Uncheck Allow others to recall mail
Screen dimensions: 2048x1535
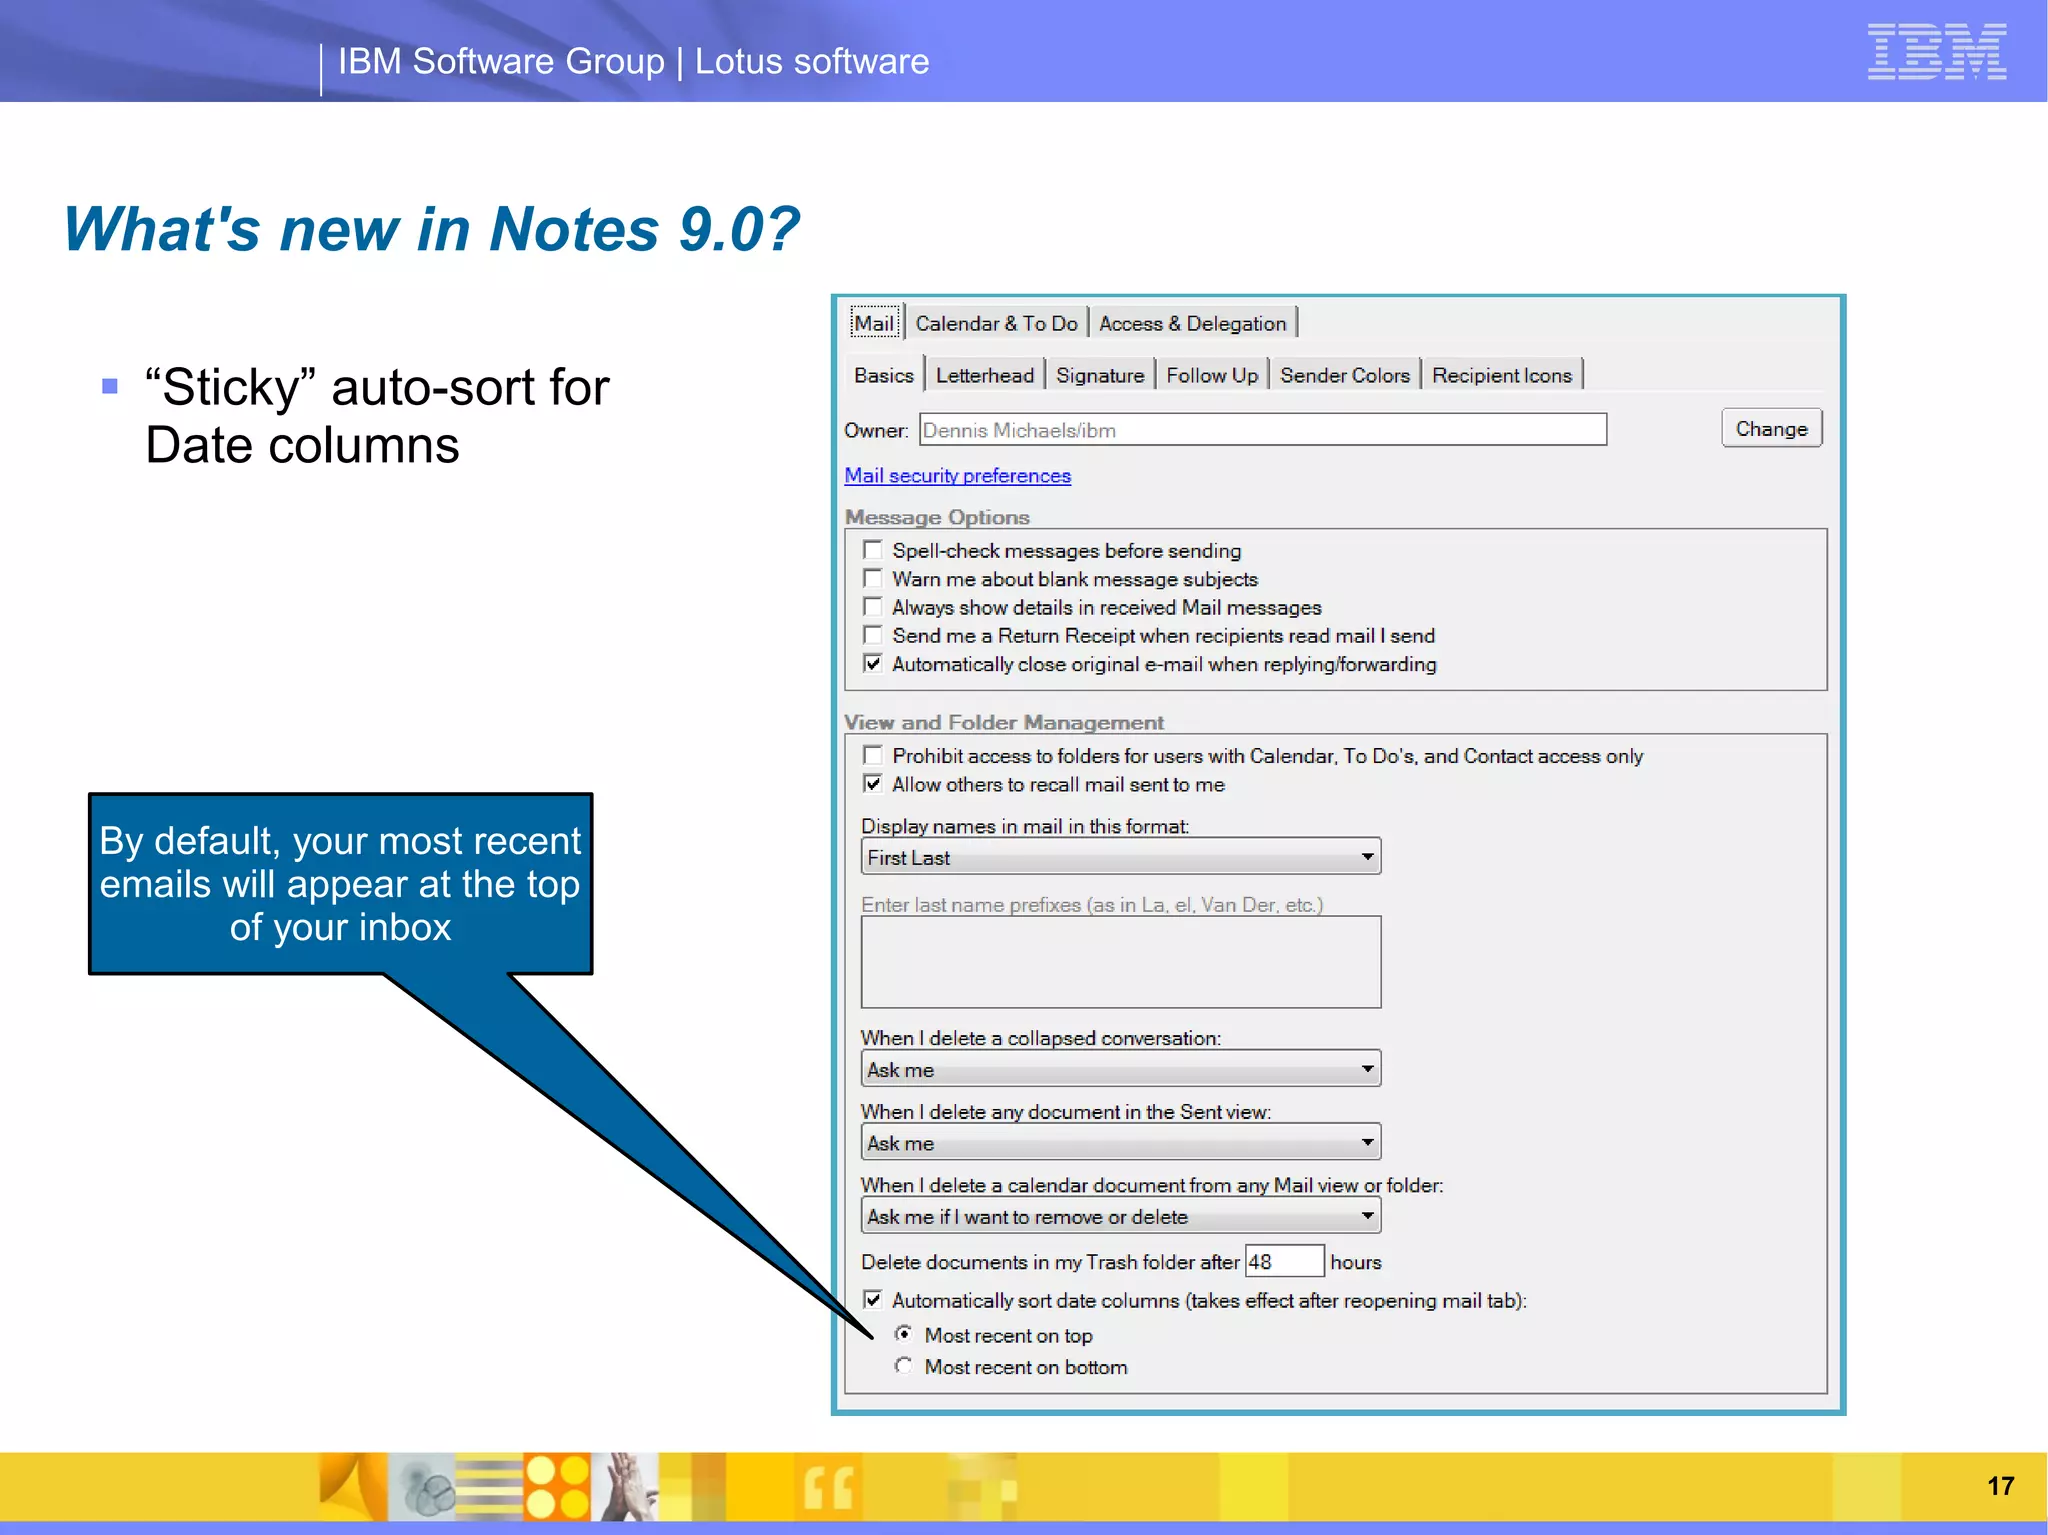click(873, 784)
